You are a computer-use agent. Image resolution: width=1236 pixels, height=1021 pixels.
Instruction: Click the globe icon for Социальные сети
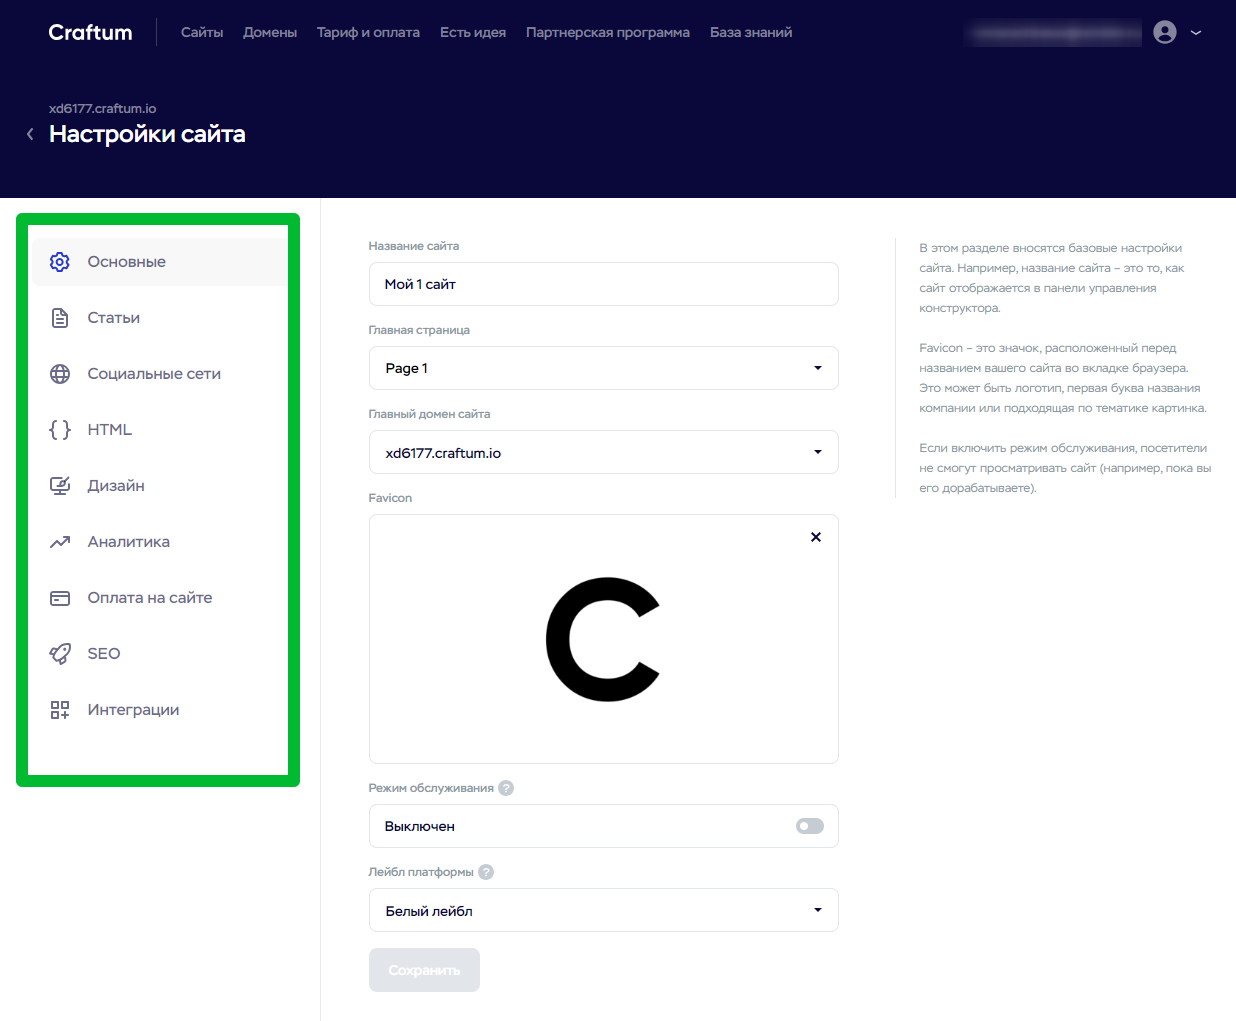coord(60,374)
